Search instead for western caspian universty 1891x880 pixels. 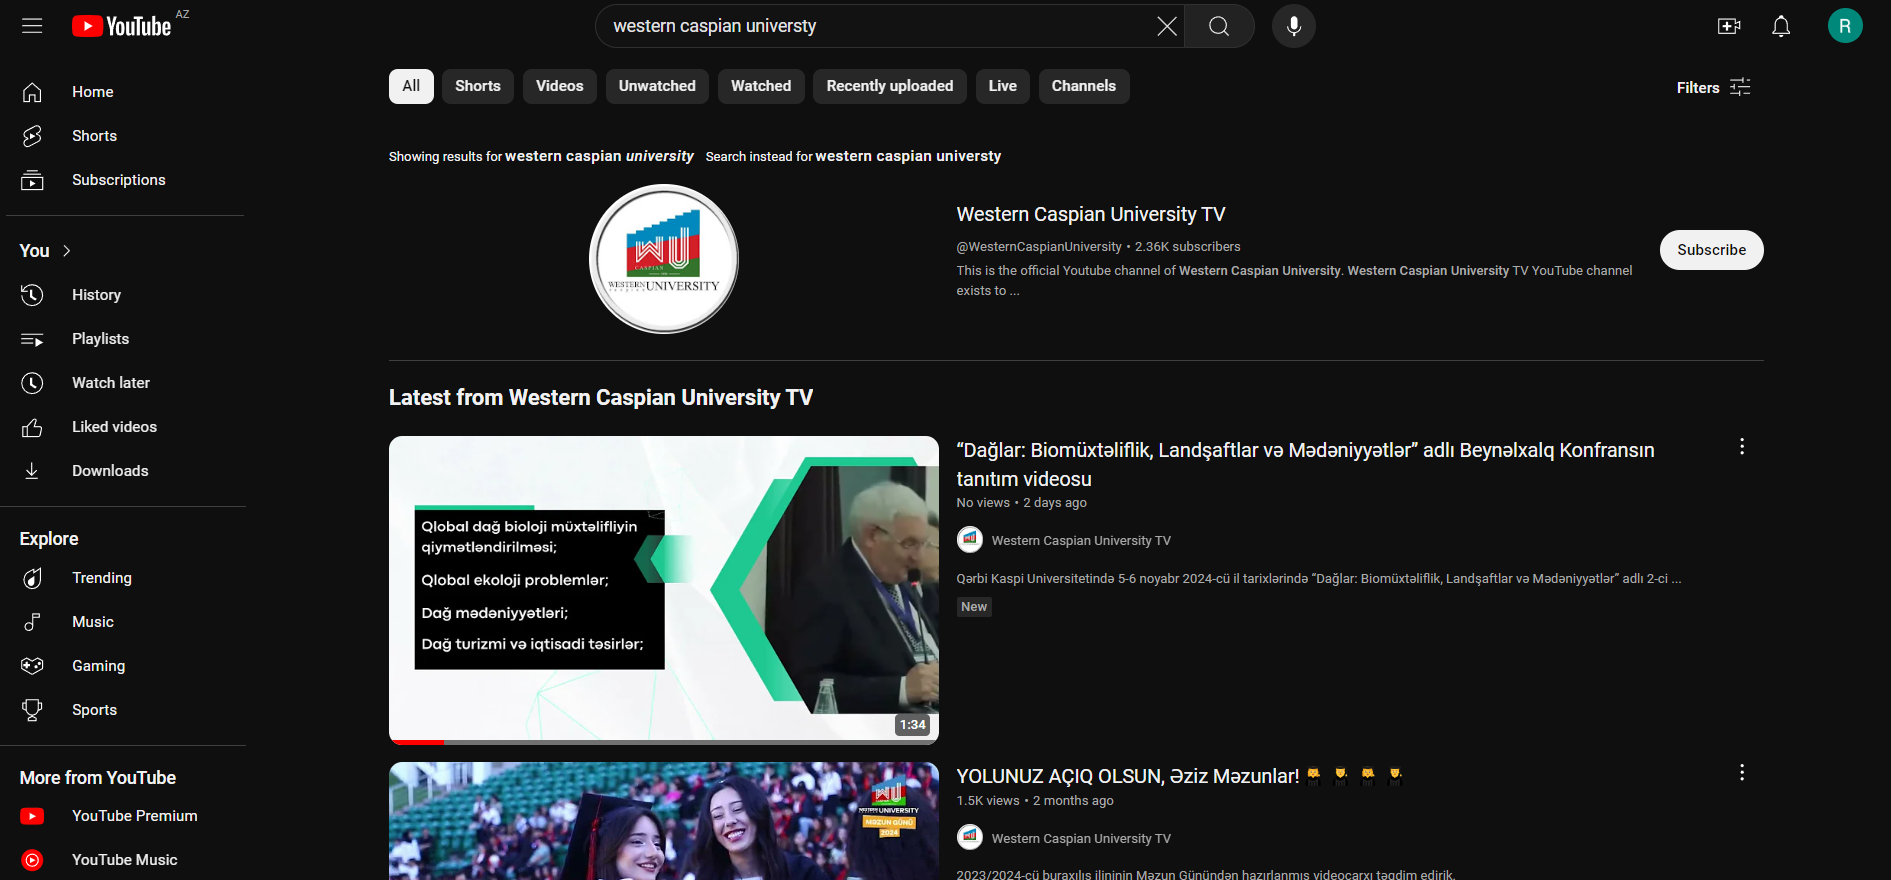(x=908, y=156)
